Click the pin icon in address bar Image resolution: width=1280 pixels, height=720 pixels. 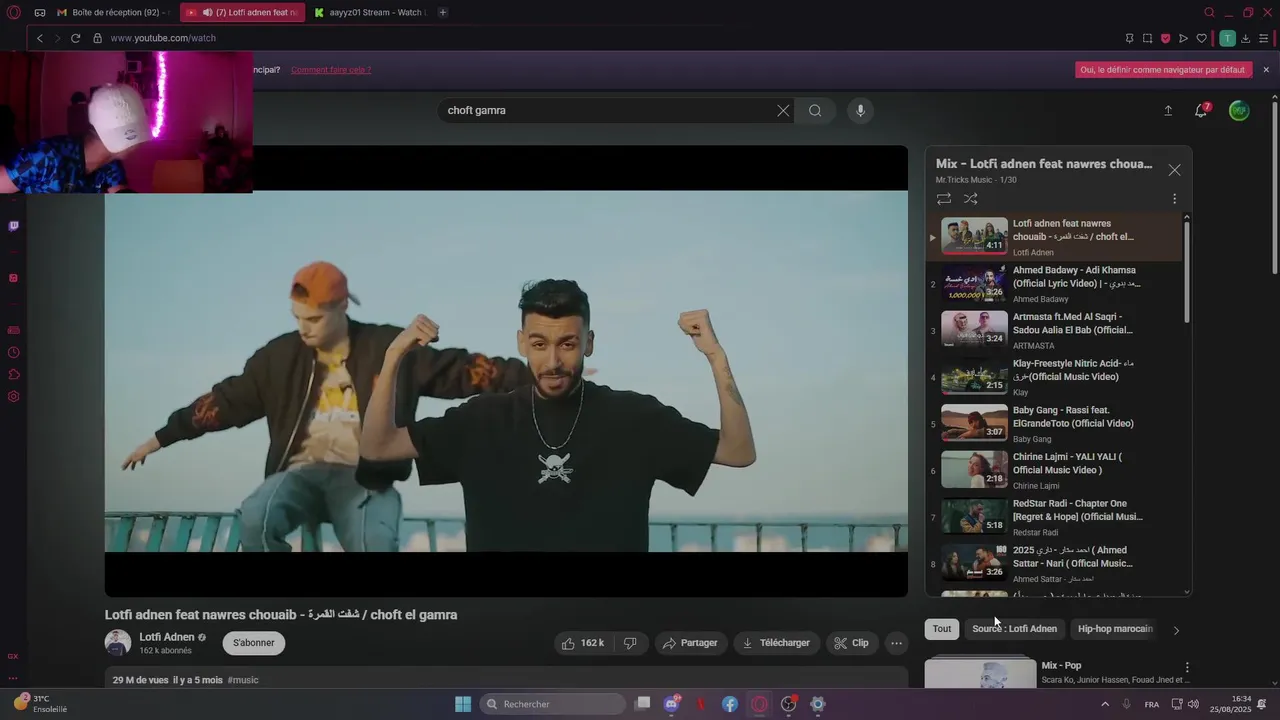click(x=1129, y=38)
